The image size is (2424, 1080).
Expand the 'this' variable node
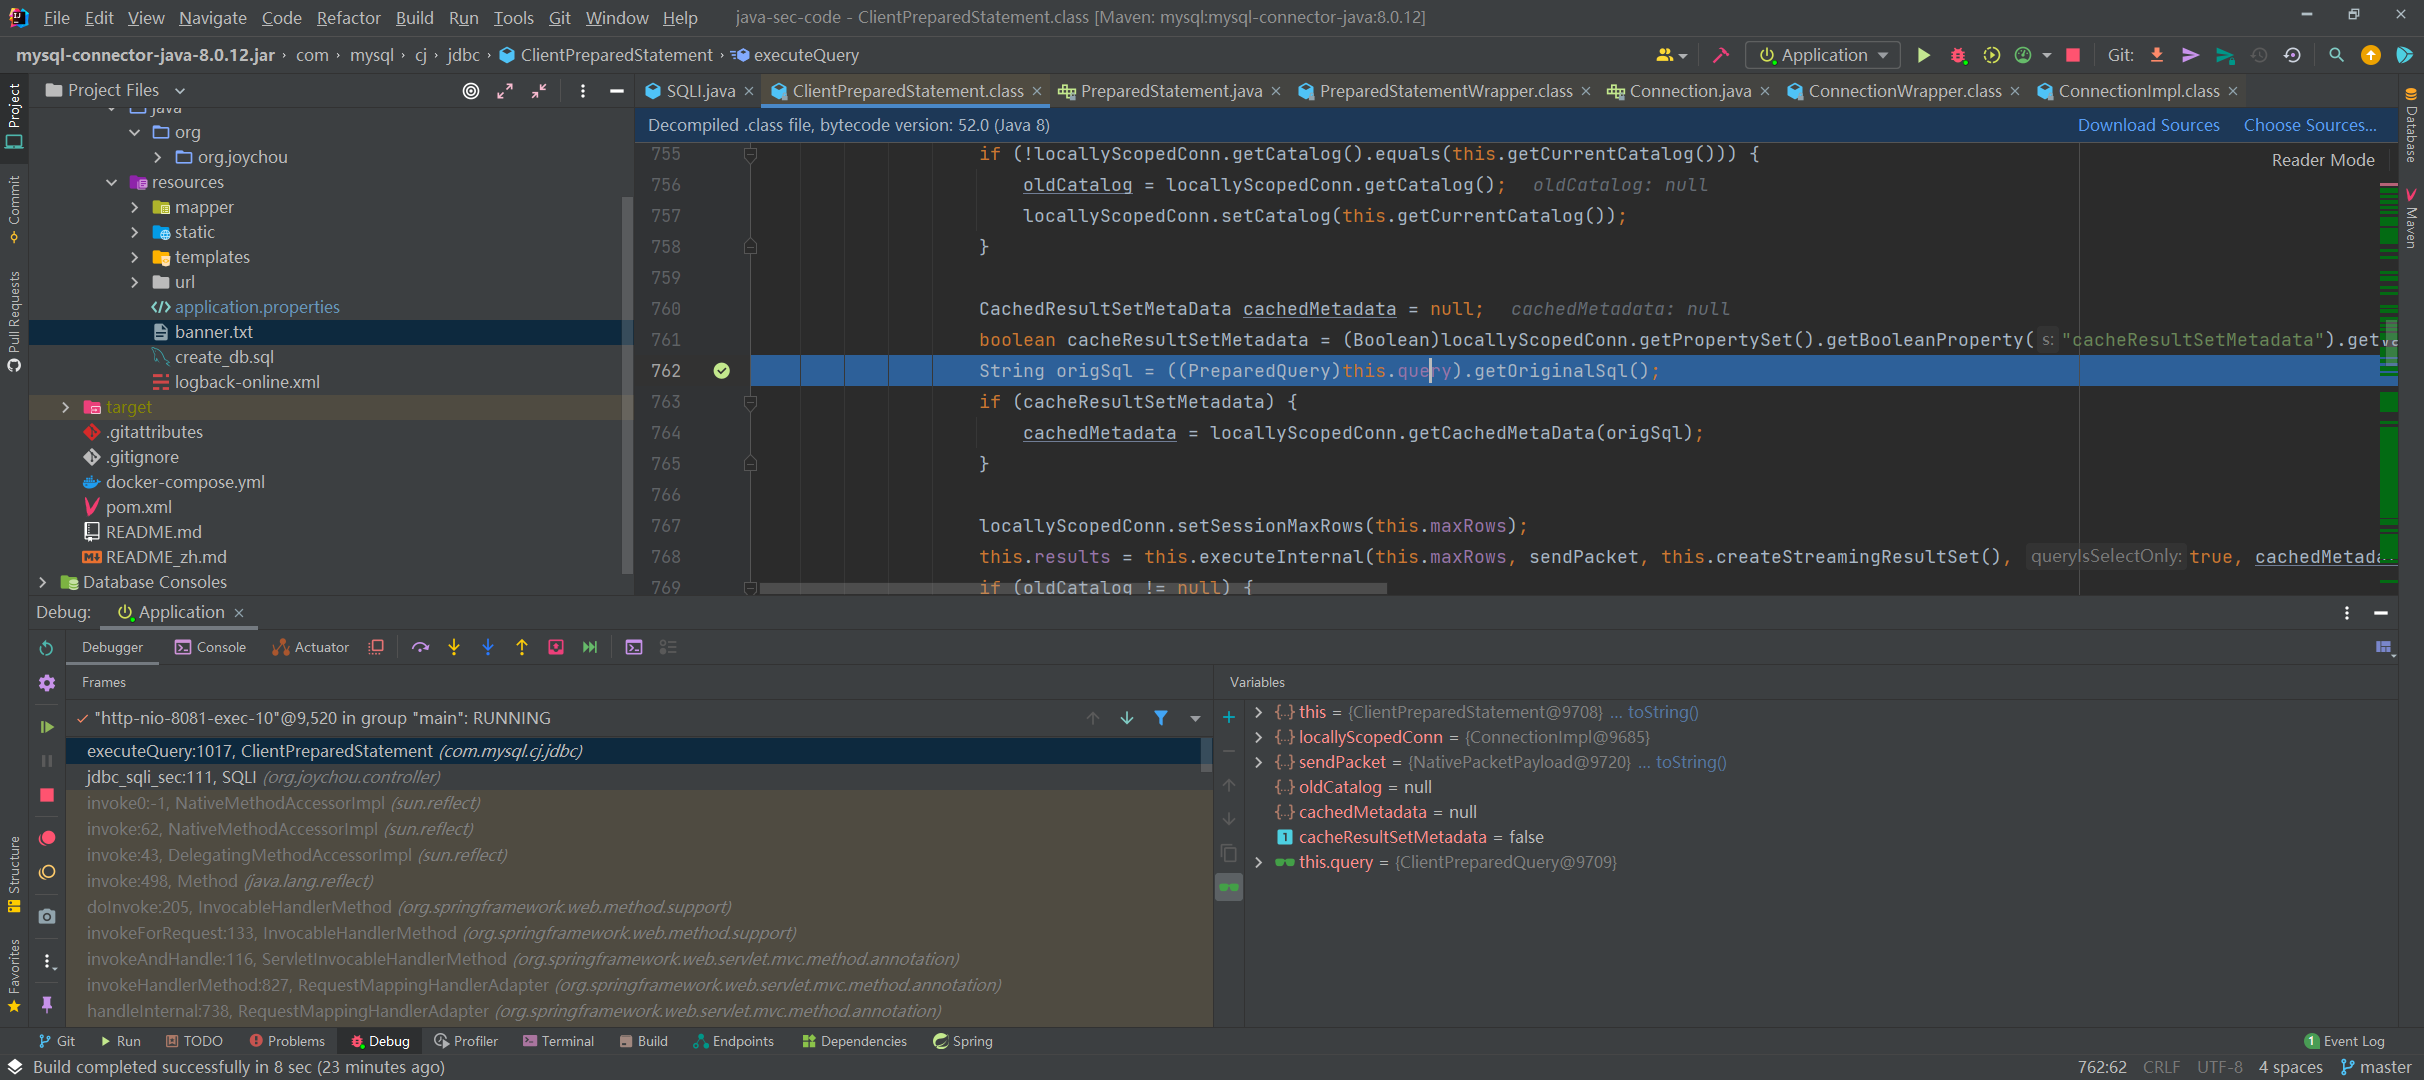point(1258,712)
